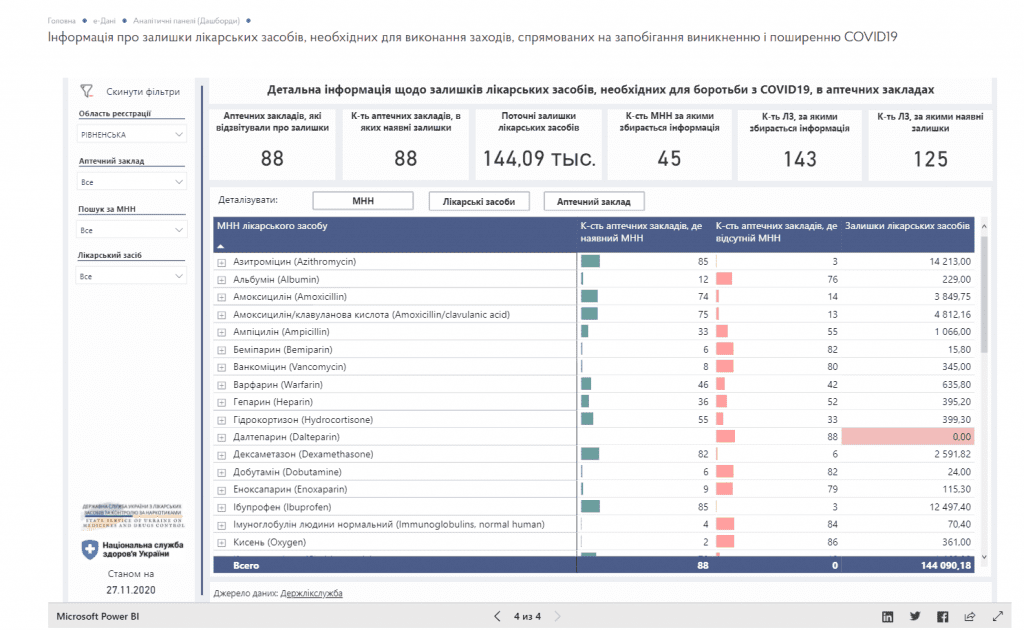Select the МНН detail button
The image size is (1024, 630).
pos(362,201)
